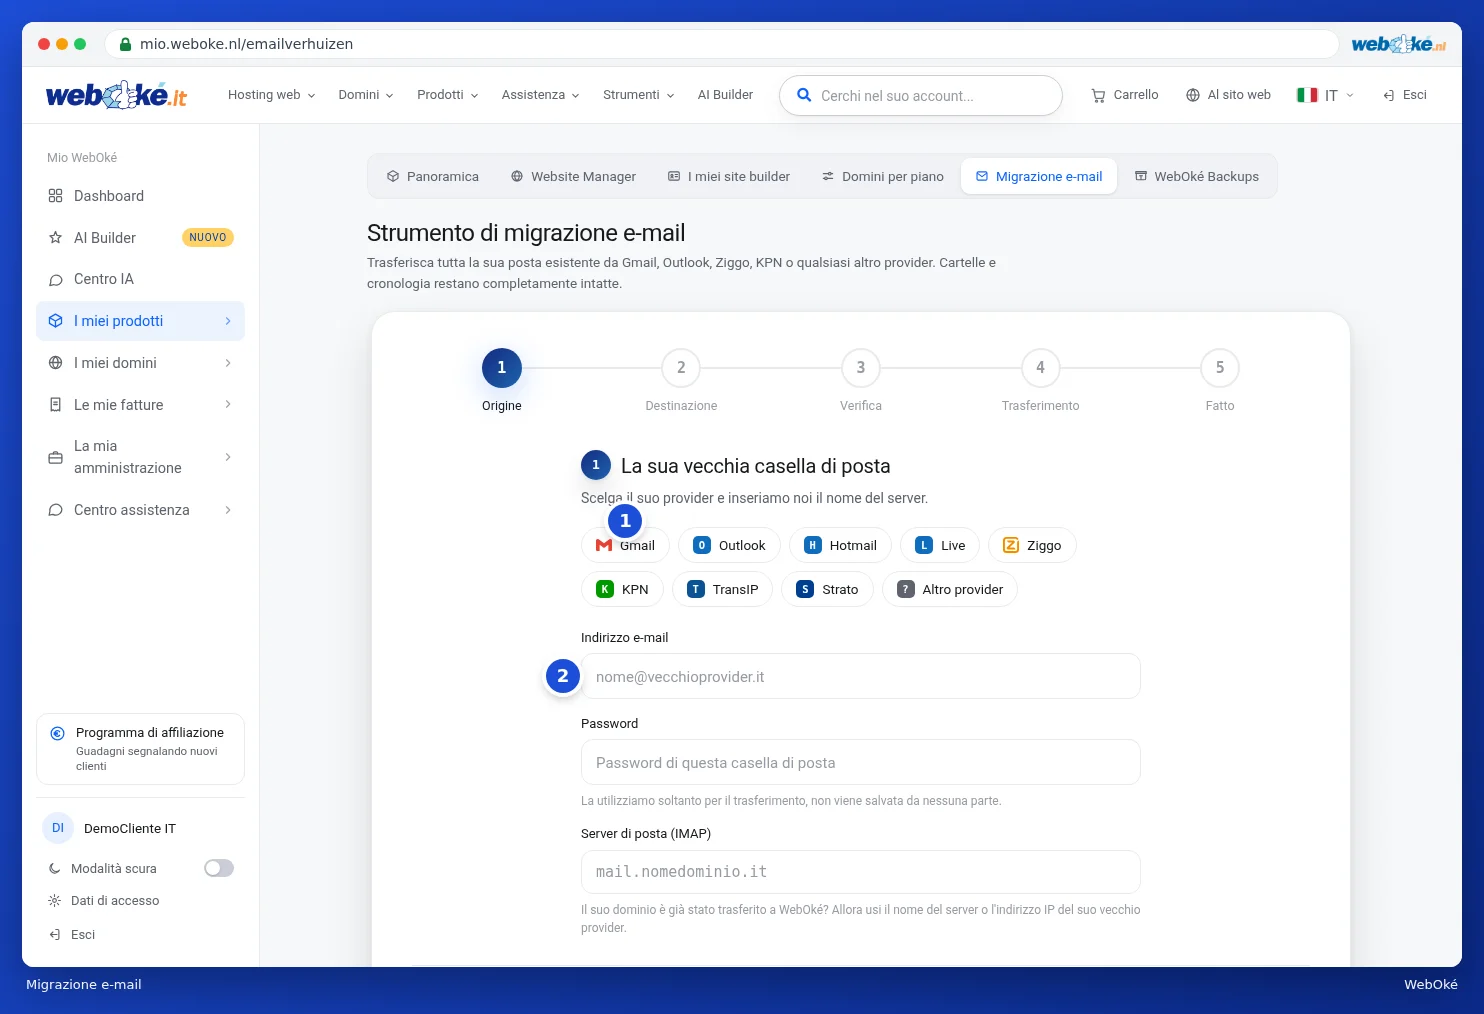Select Ziggo as provider
Viewport: 1484px width, 1014px height.
(x=1032, y=545)
